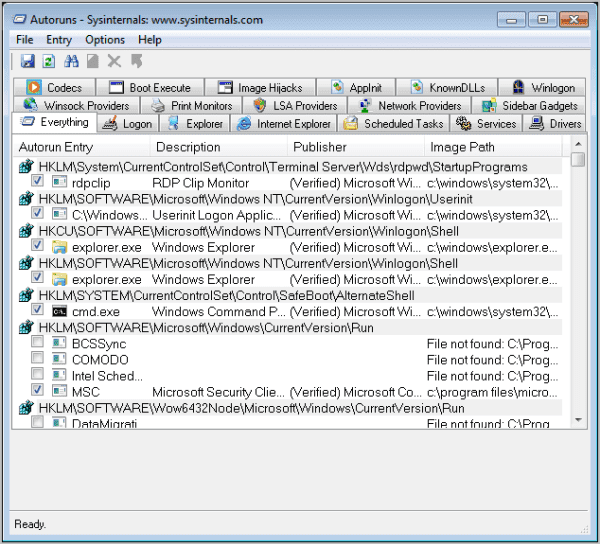The height and width of the screenshot is (544, 600).
Task: Click registry icon beside Wow6432Node Run key
Action: pyautogui.click(x=26, y=408)
